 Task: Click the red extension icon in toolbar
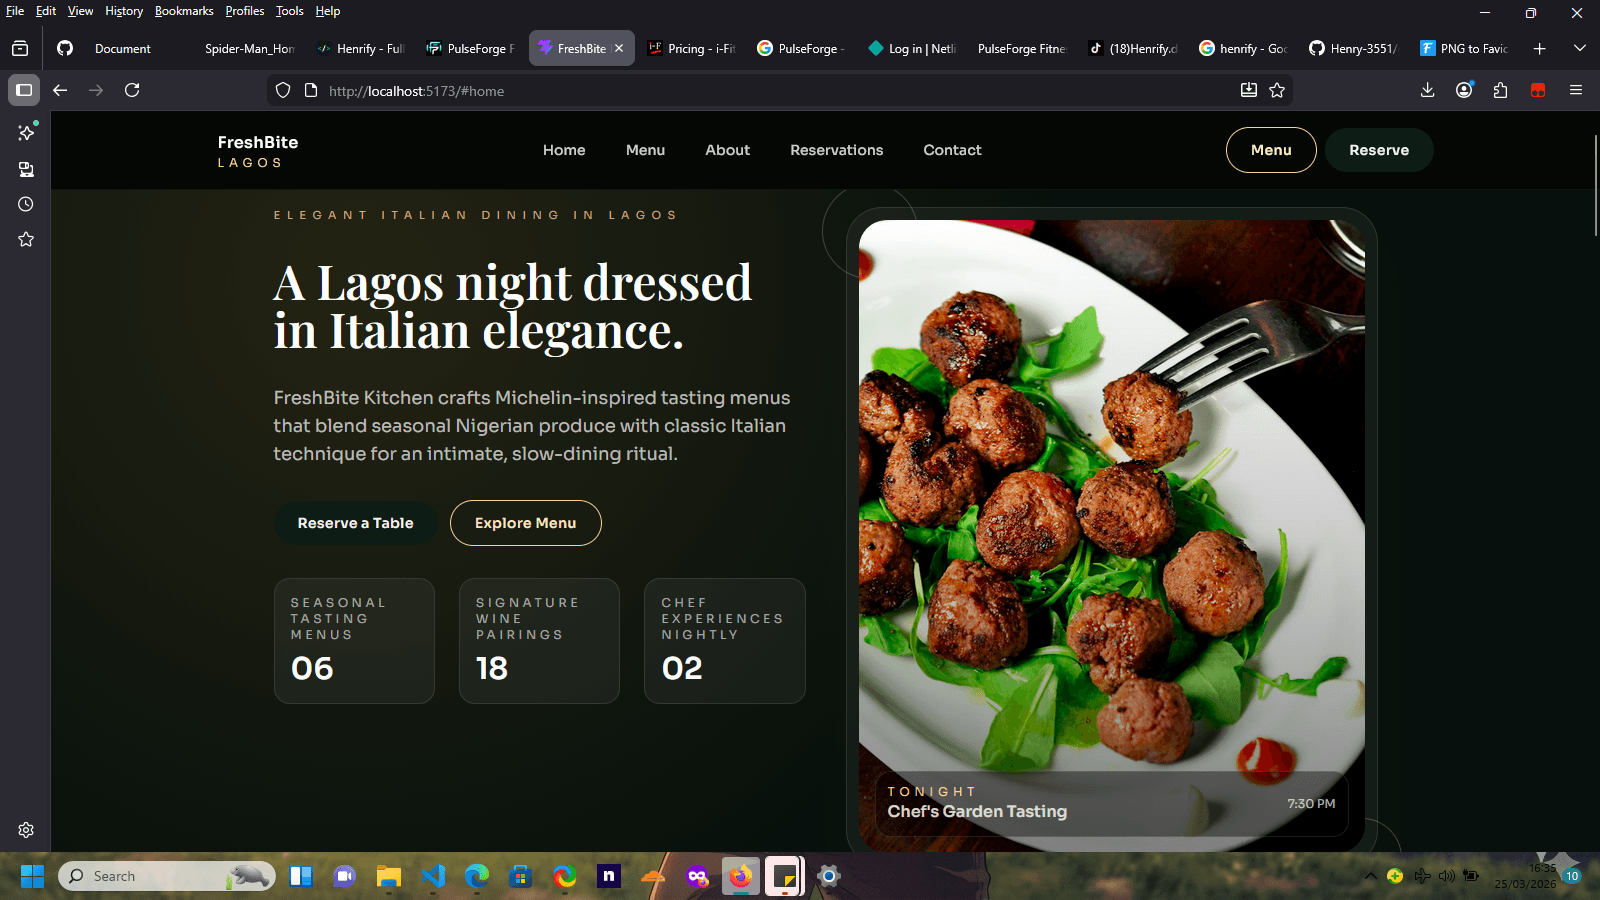click(1538, 90)
